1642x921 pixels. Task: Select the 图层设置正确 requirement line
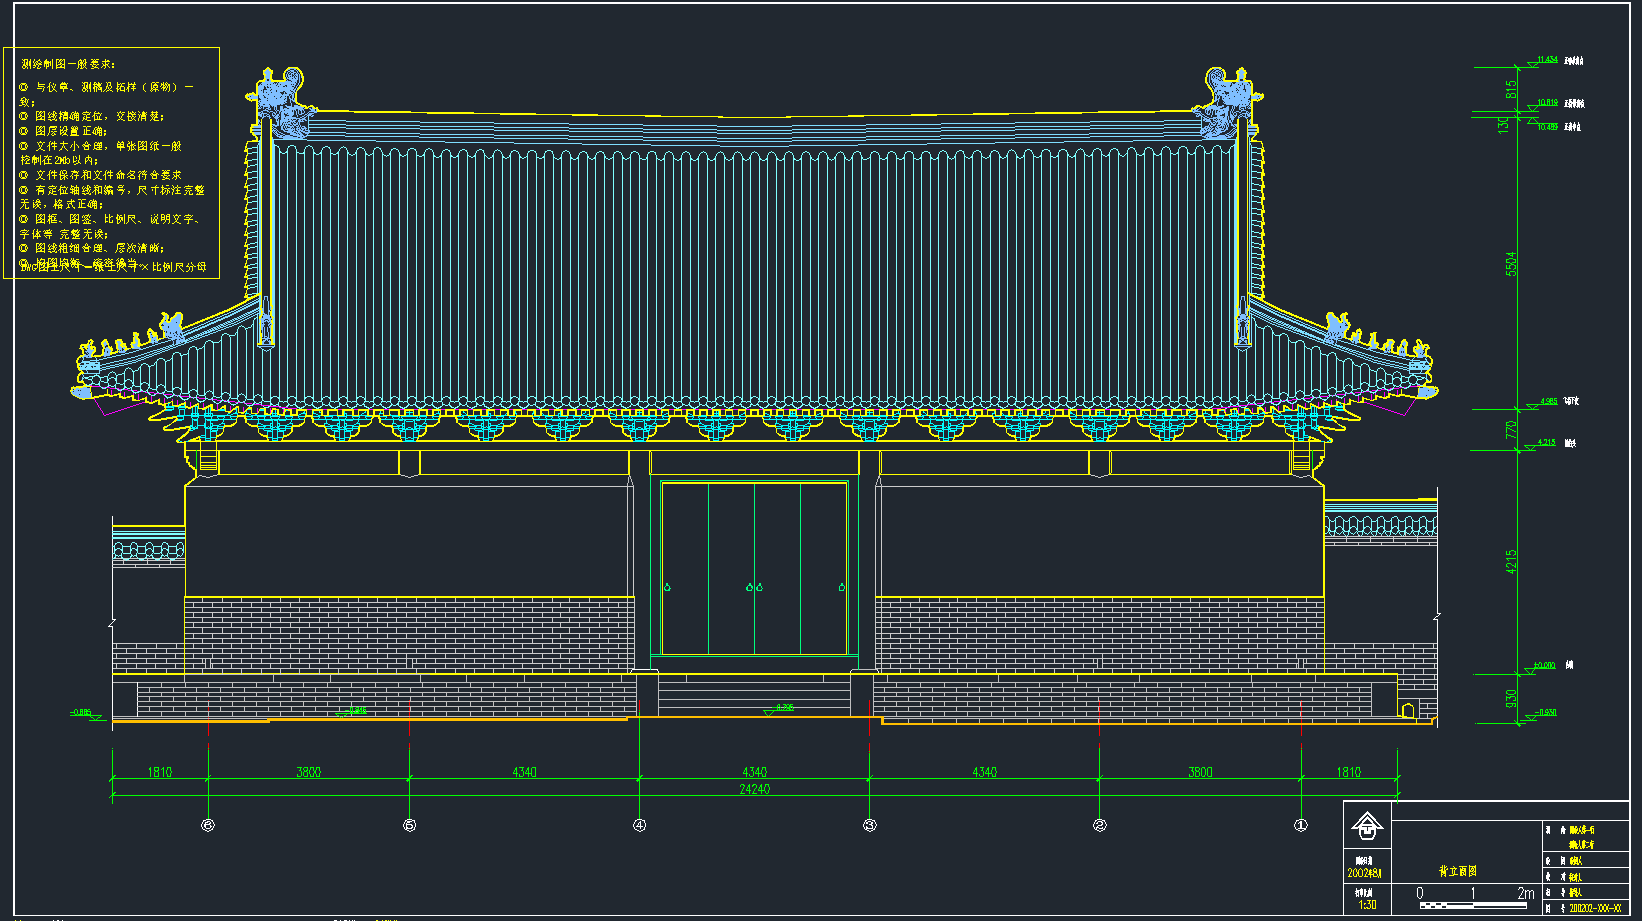(x=70, y=131)
